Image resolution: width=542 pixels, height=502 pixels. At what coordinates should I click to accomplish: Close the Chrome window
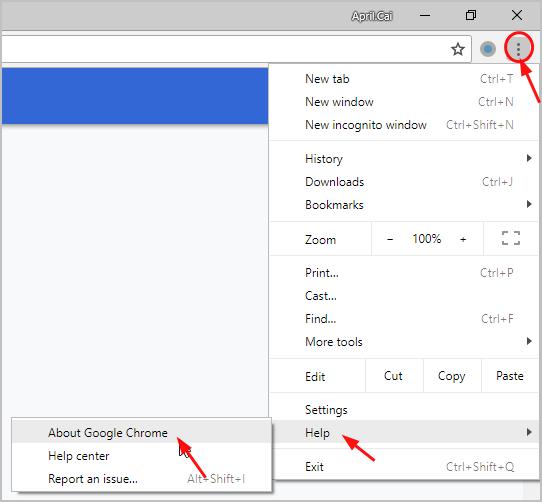point(517,15)
